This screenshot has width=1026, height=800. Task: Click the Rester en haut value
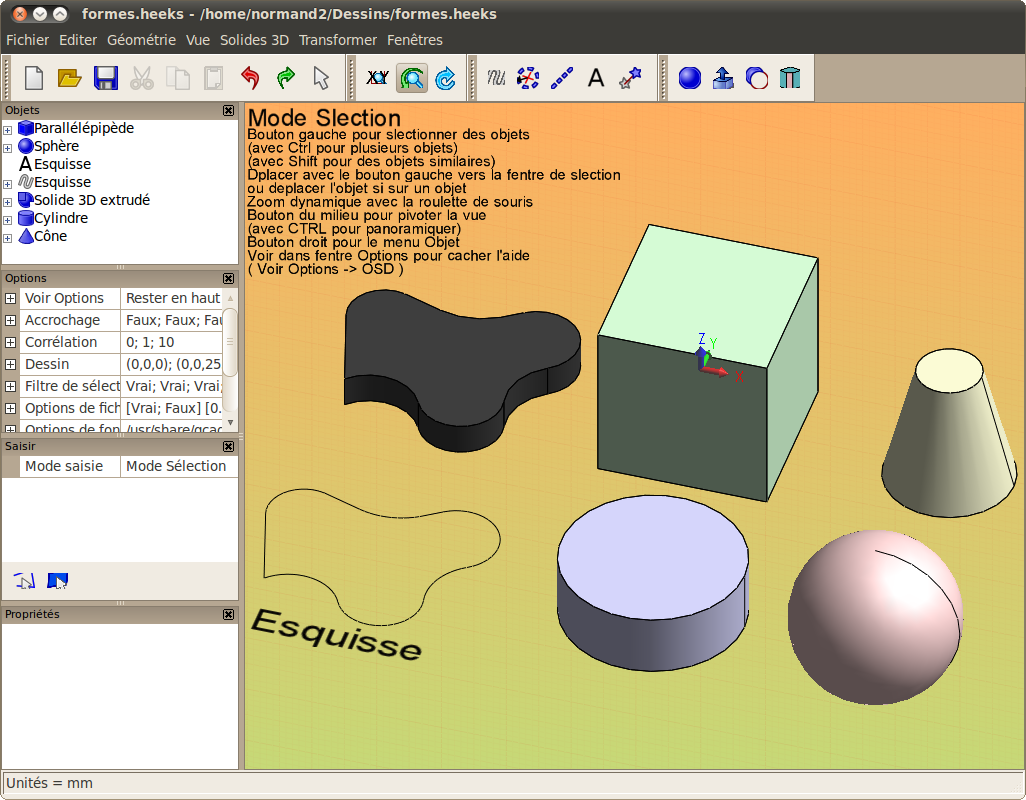172,298
